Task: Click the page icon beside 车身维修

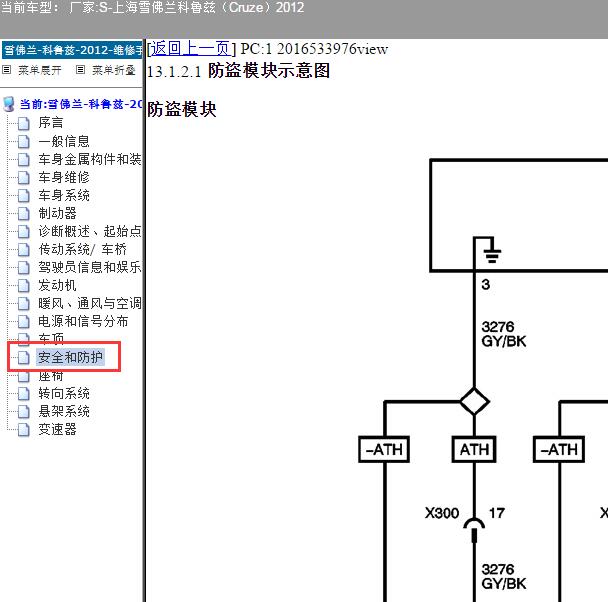Action: pos(24,178)
